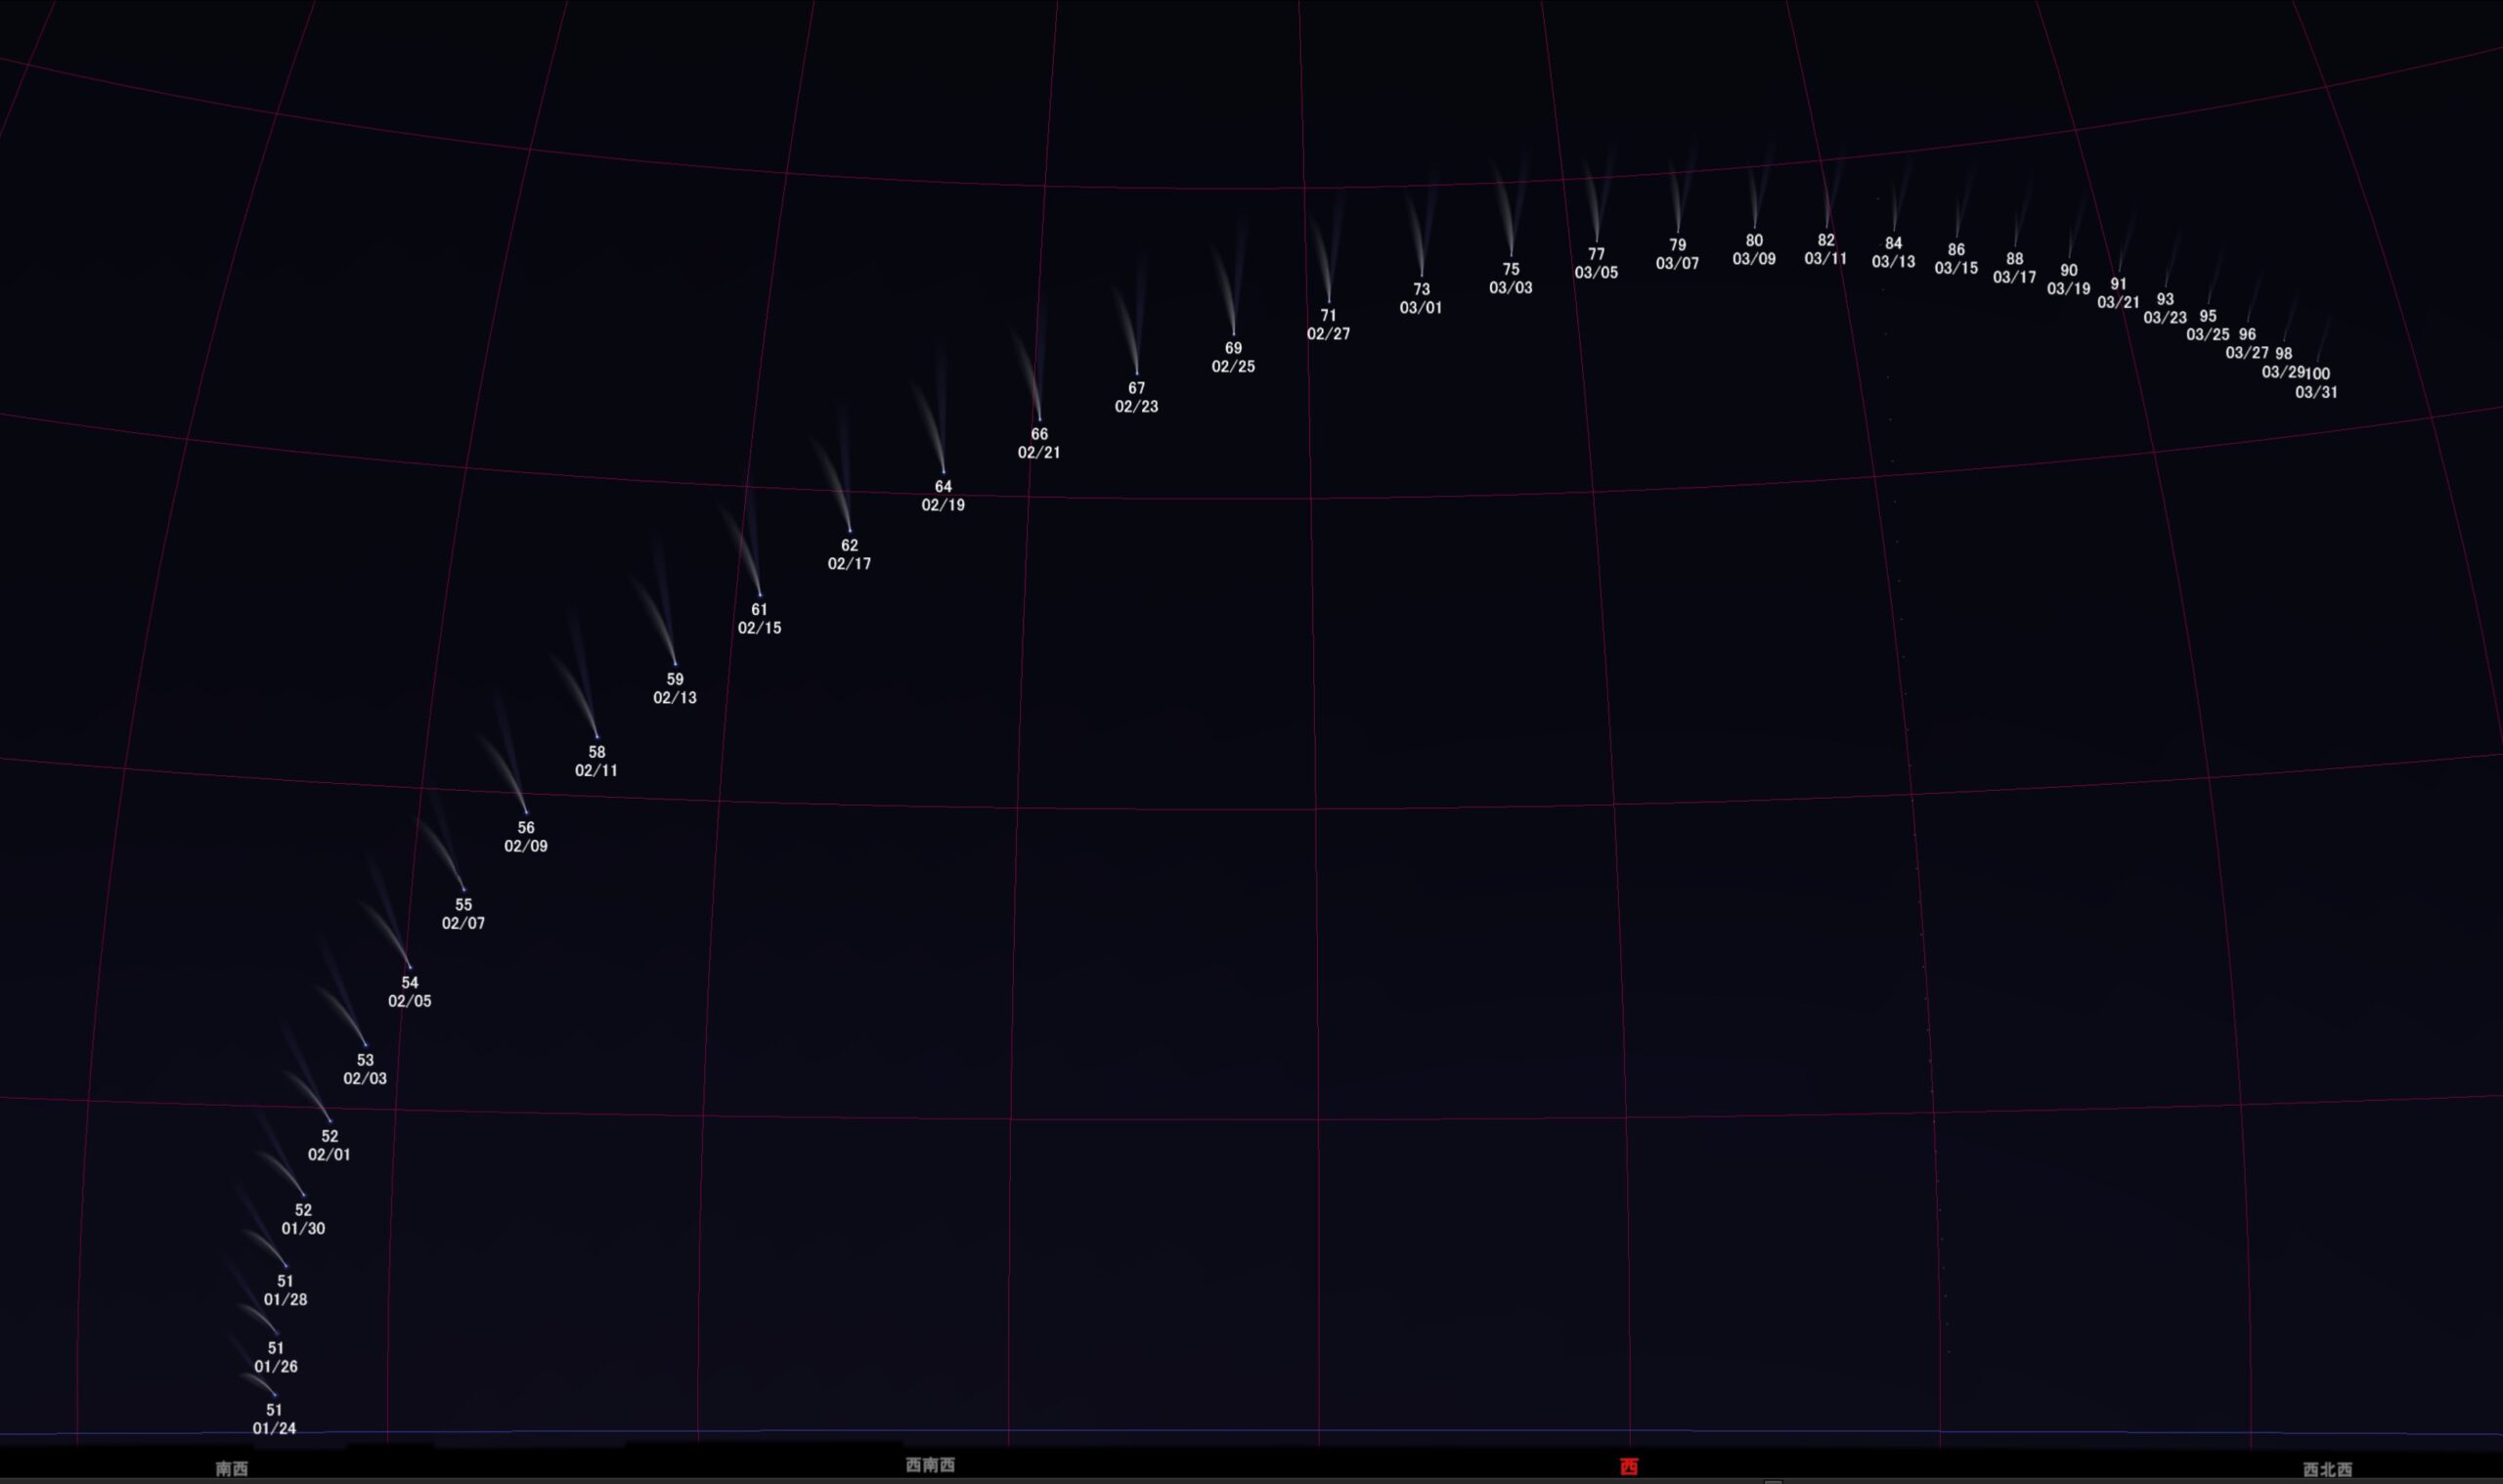2503x1484 pixels.
Task: Click the comet marked 01/24
Action: [275, 1395]
